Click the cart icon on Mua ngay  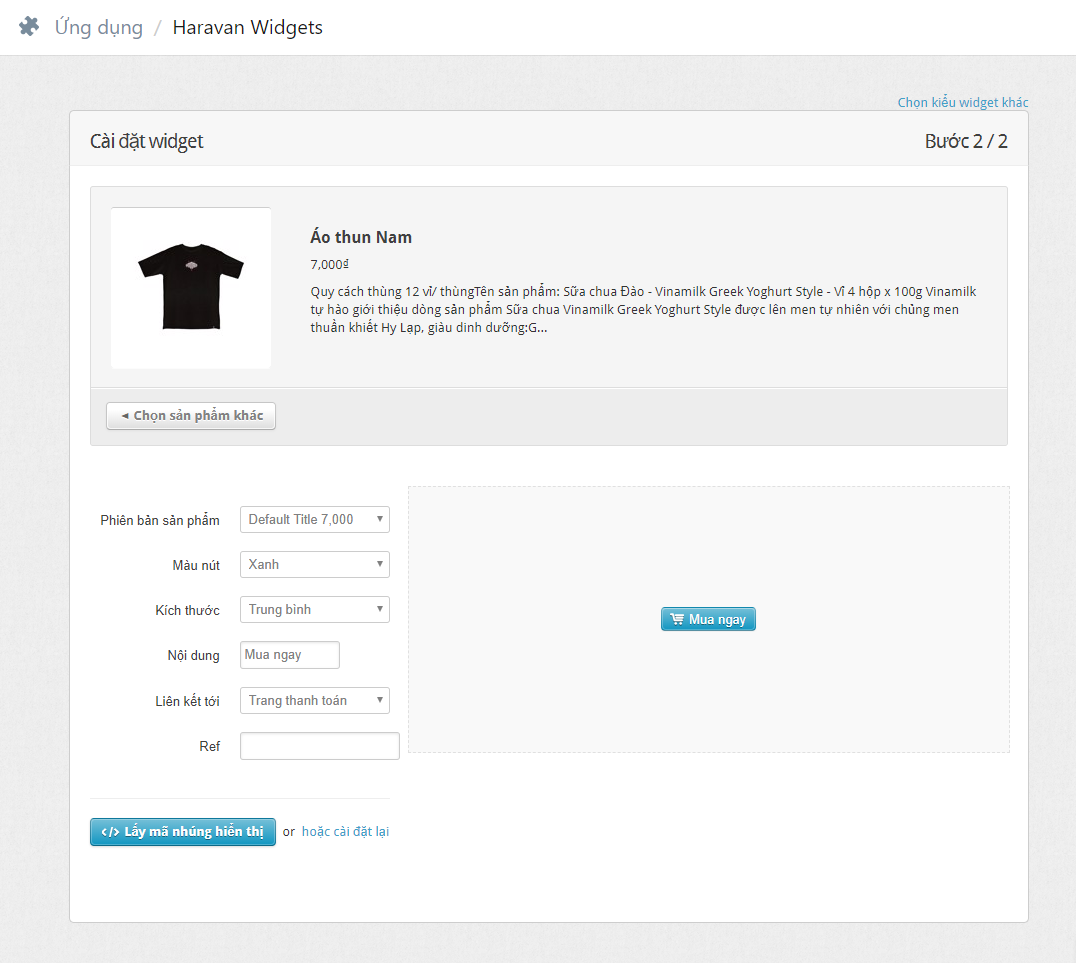click(677, 619)
